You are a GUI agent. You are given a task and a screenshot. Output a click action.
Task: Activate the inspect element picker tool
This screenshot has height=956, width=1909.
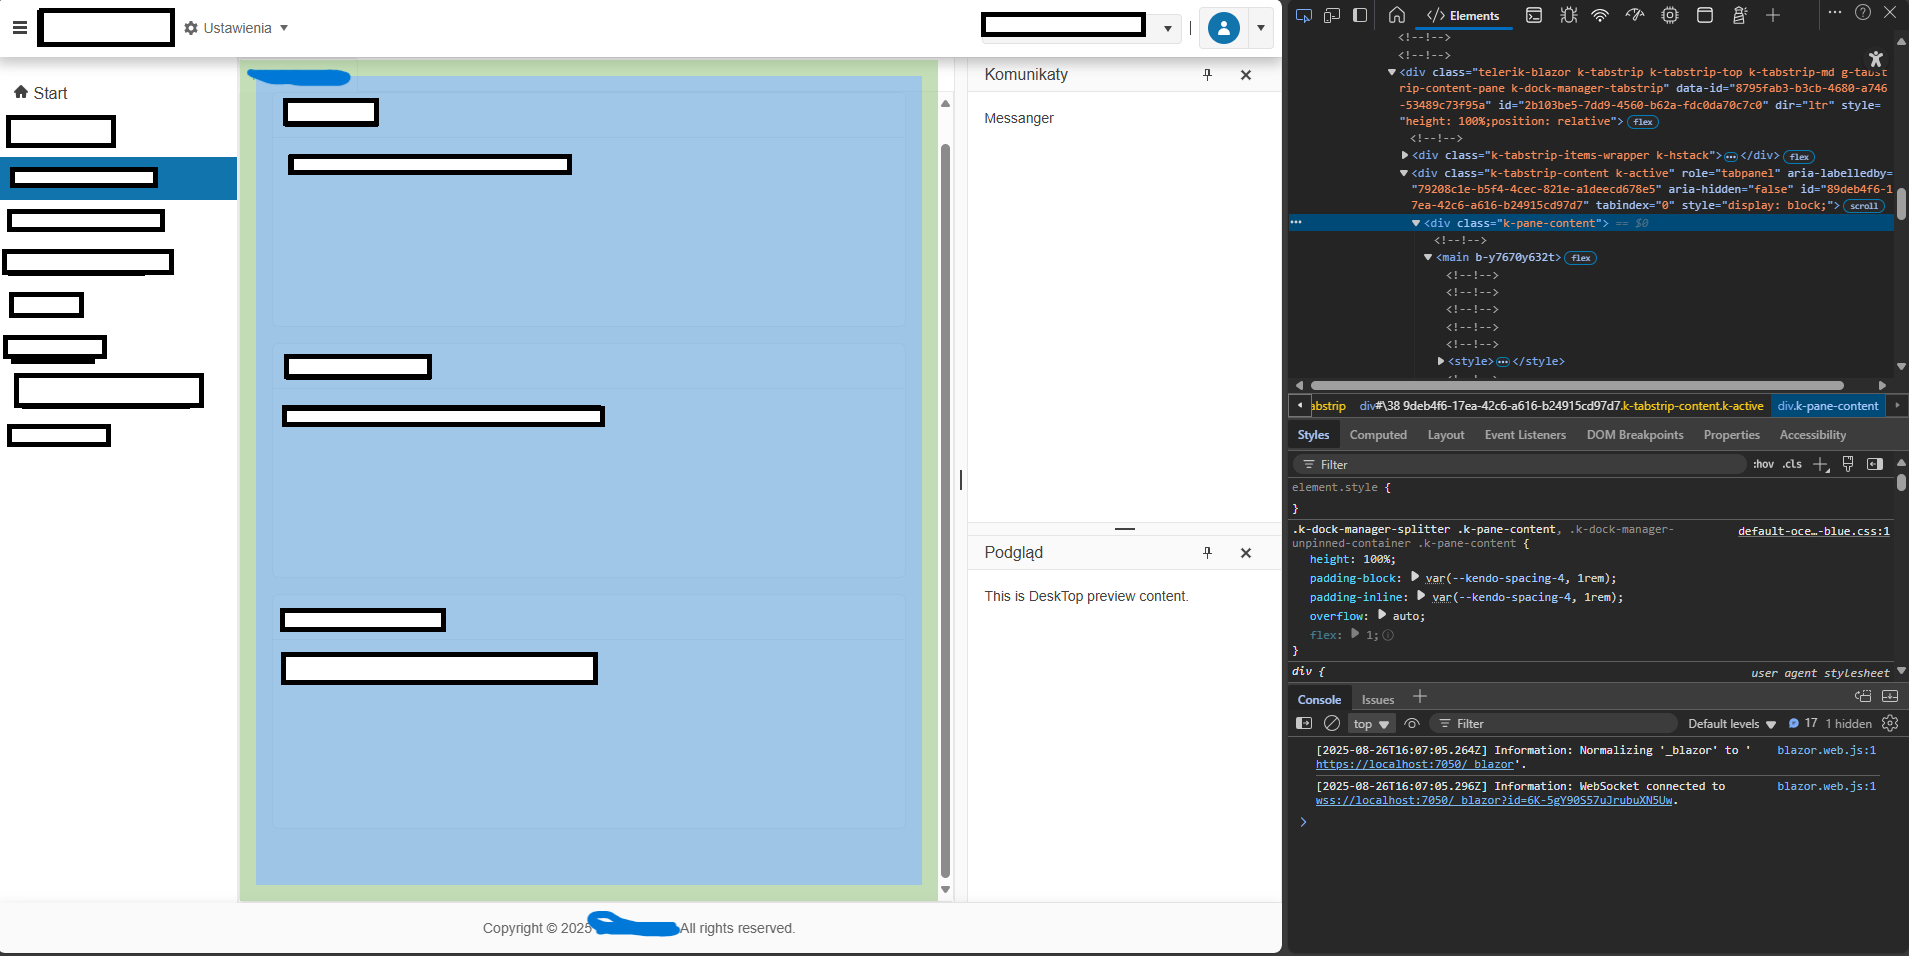1303,15
